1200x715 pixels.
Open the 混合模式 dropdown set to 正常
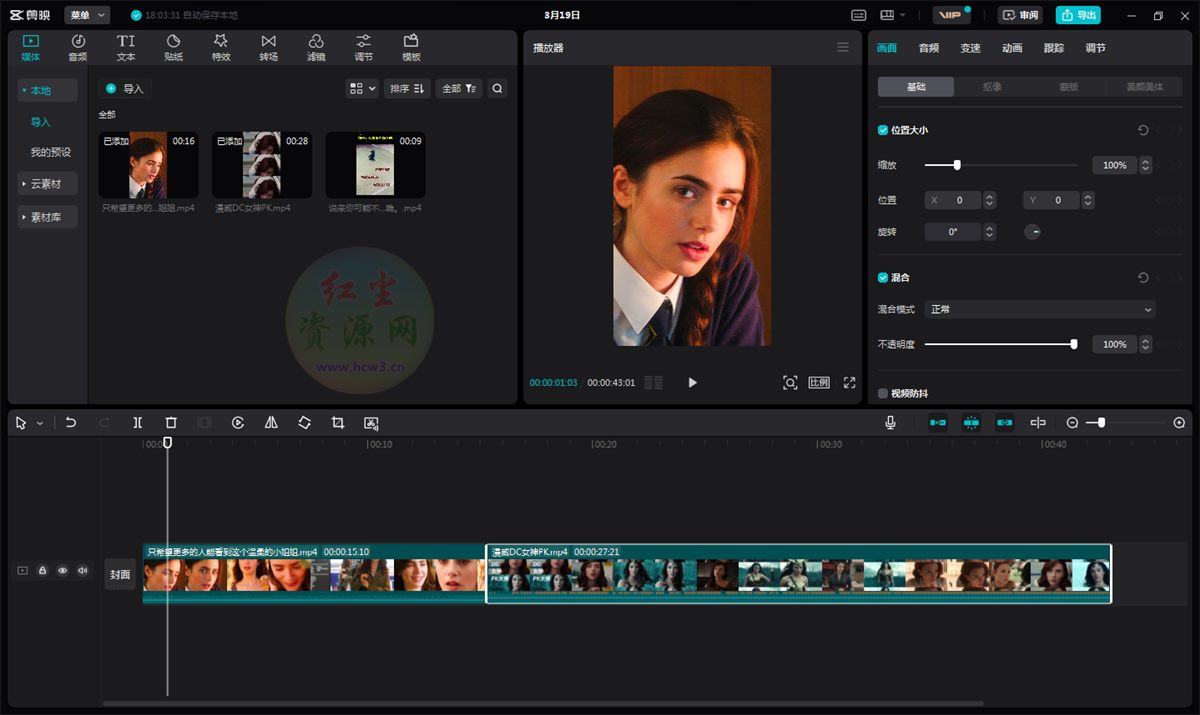click(1040, 309)
